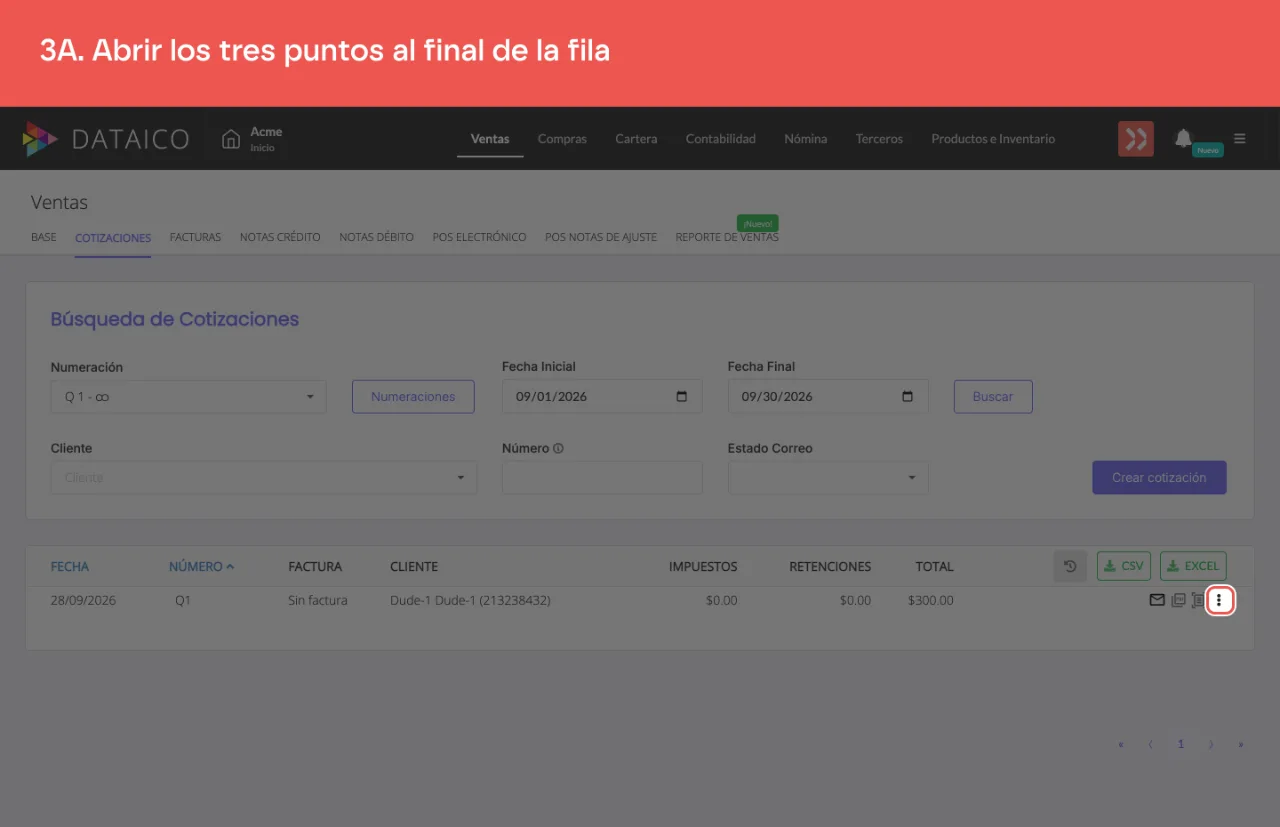The image size is (1280, 827).
Task: Click the history clock icon
Action: (1070, 566)
